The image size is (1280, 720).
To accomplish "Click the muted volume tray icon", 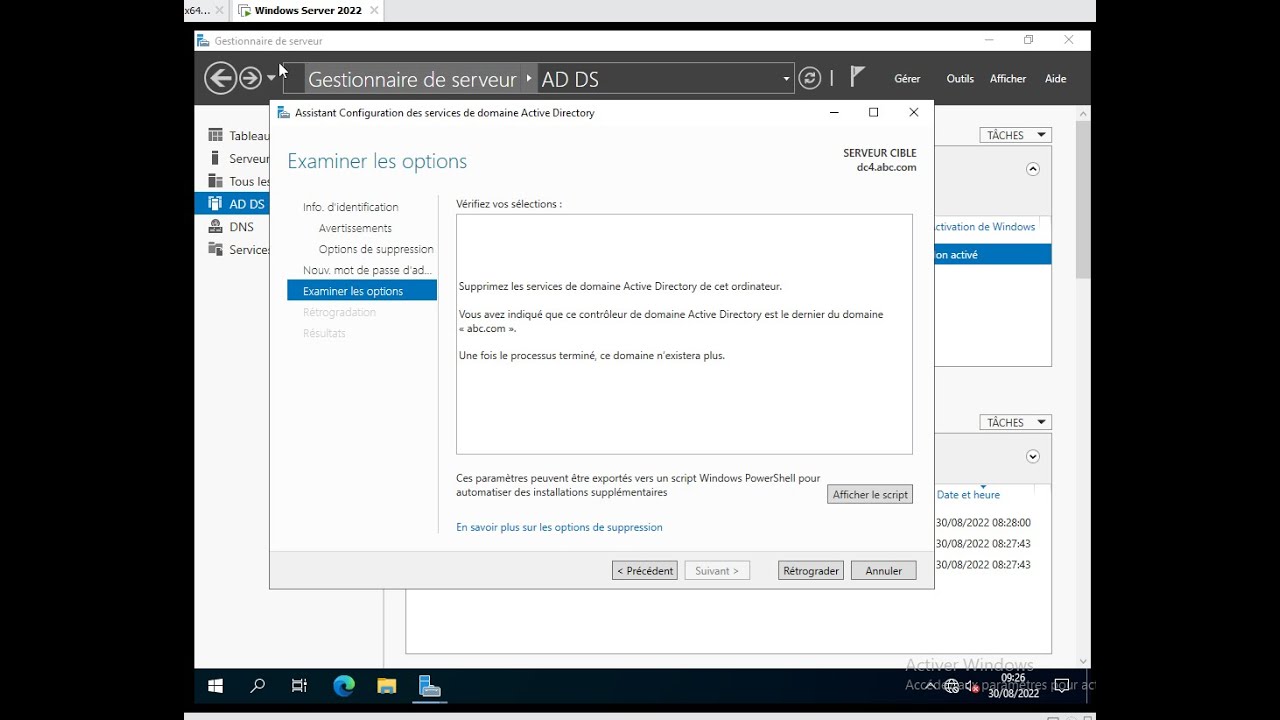I will pyautogui.click(x=970, y=686).
